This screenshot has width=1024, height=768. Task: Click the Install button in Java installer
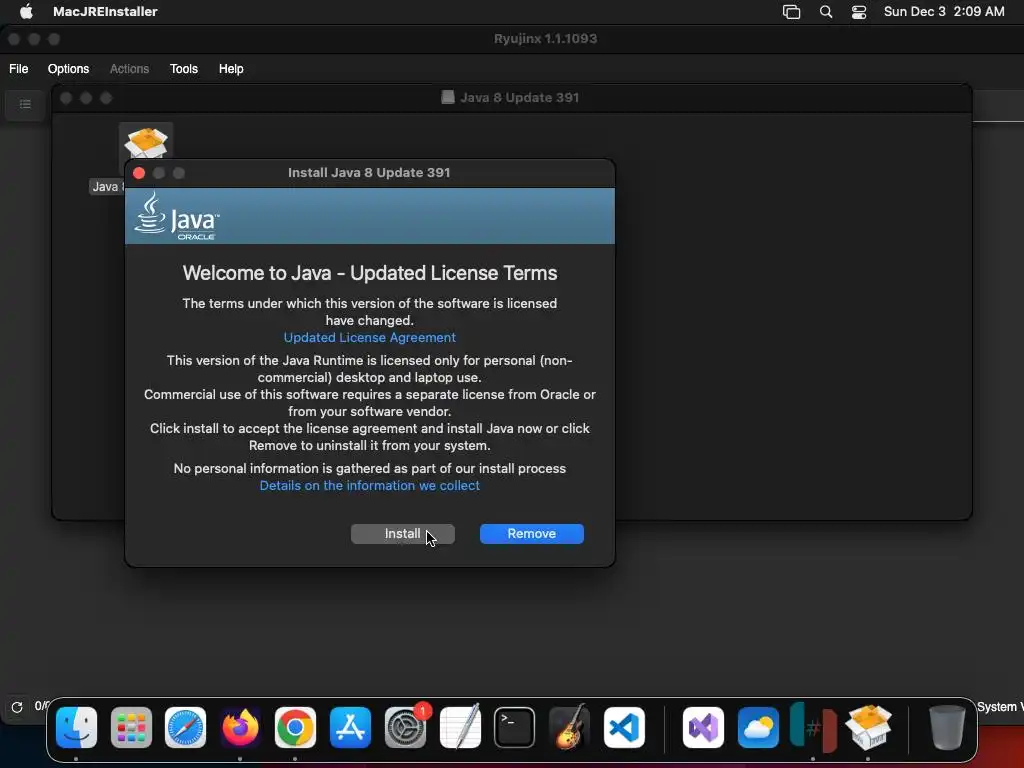point(402,534)
